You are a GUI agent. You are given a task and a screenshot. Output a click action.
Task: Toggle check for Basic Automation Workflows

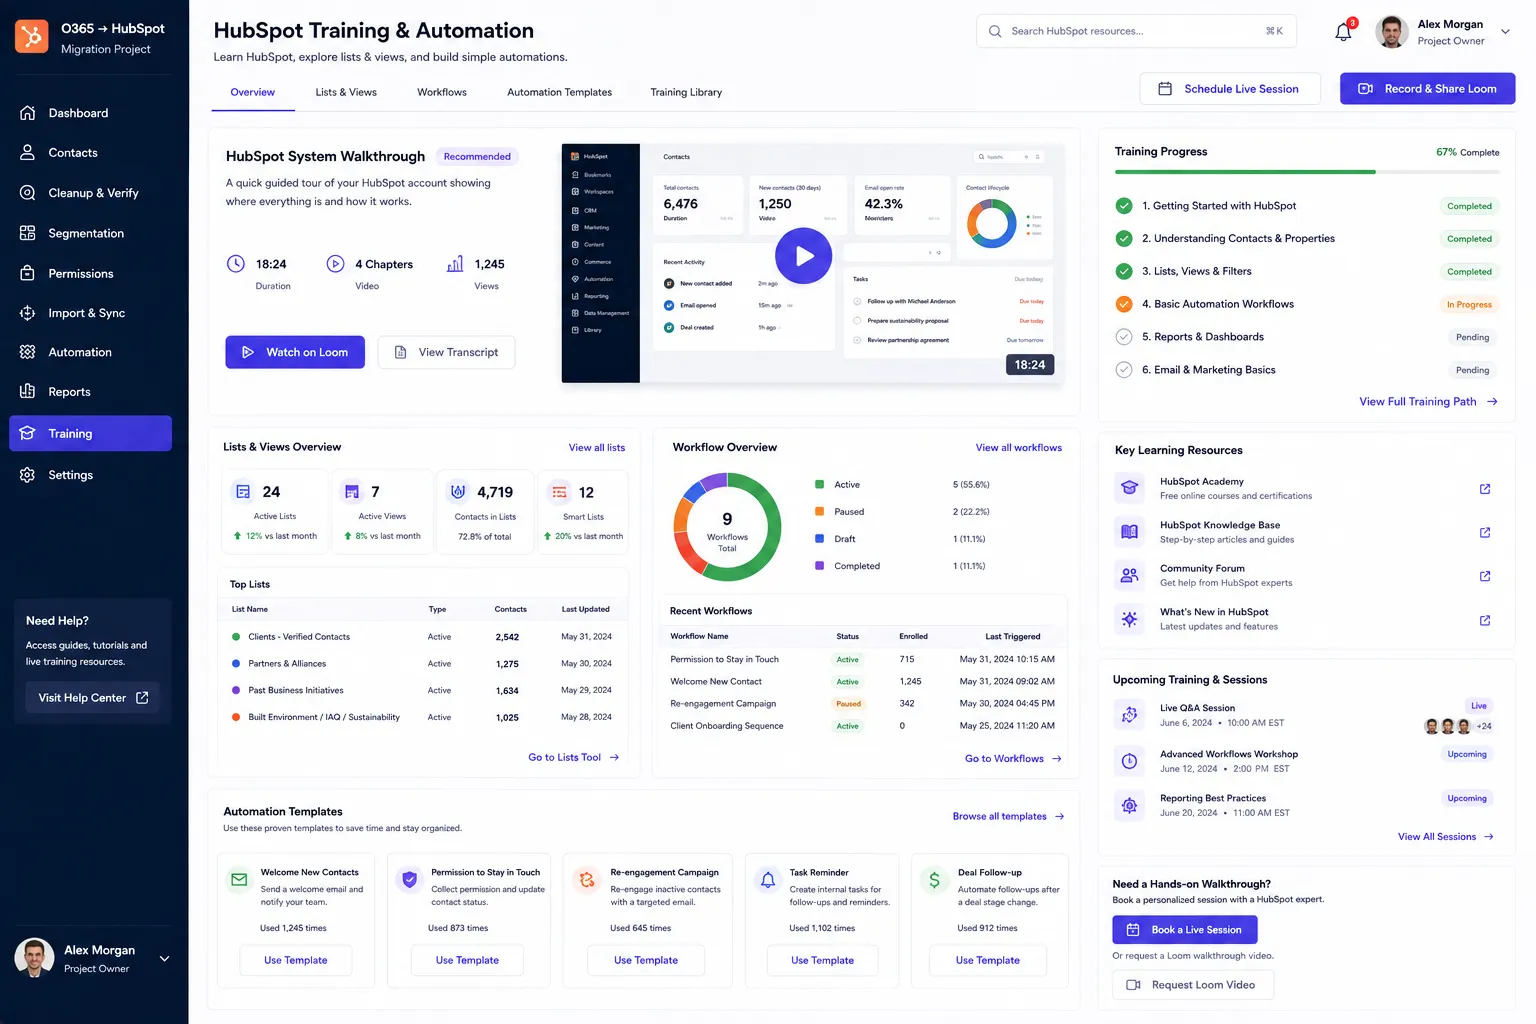pyautogui.click(x=1124, y=304)
